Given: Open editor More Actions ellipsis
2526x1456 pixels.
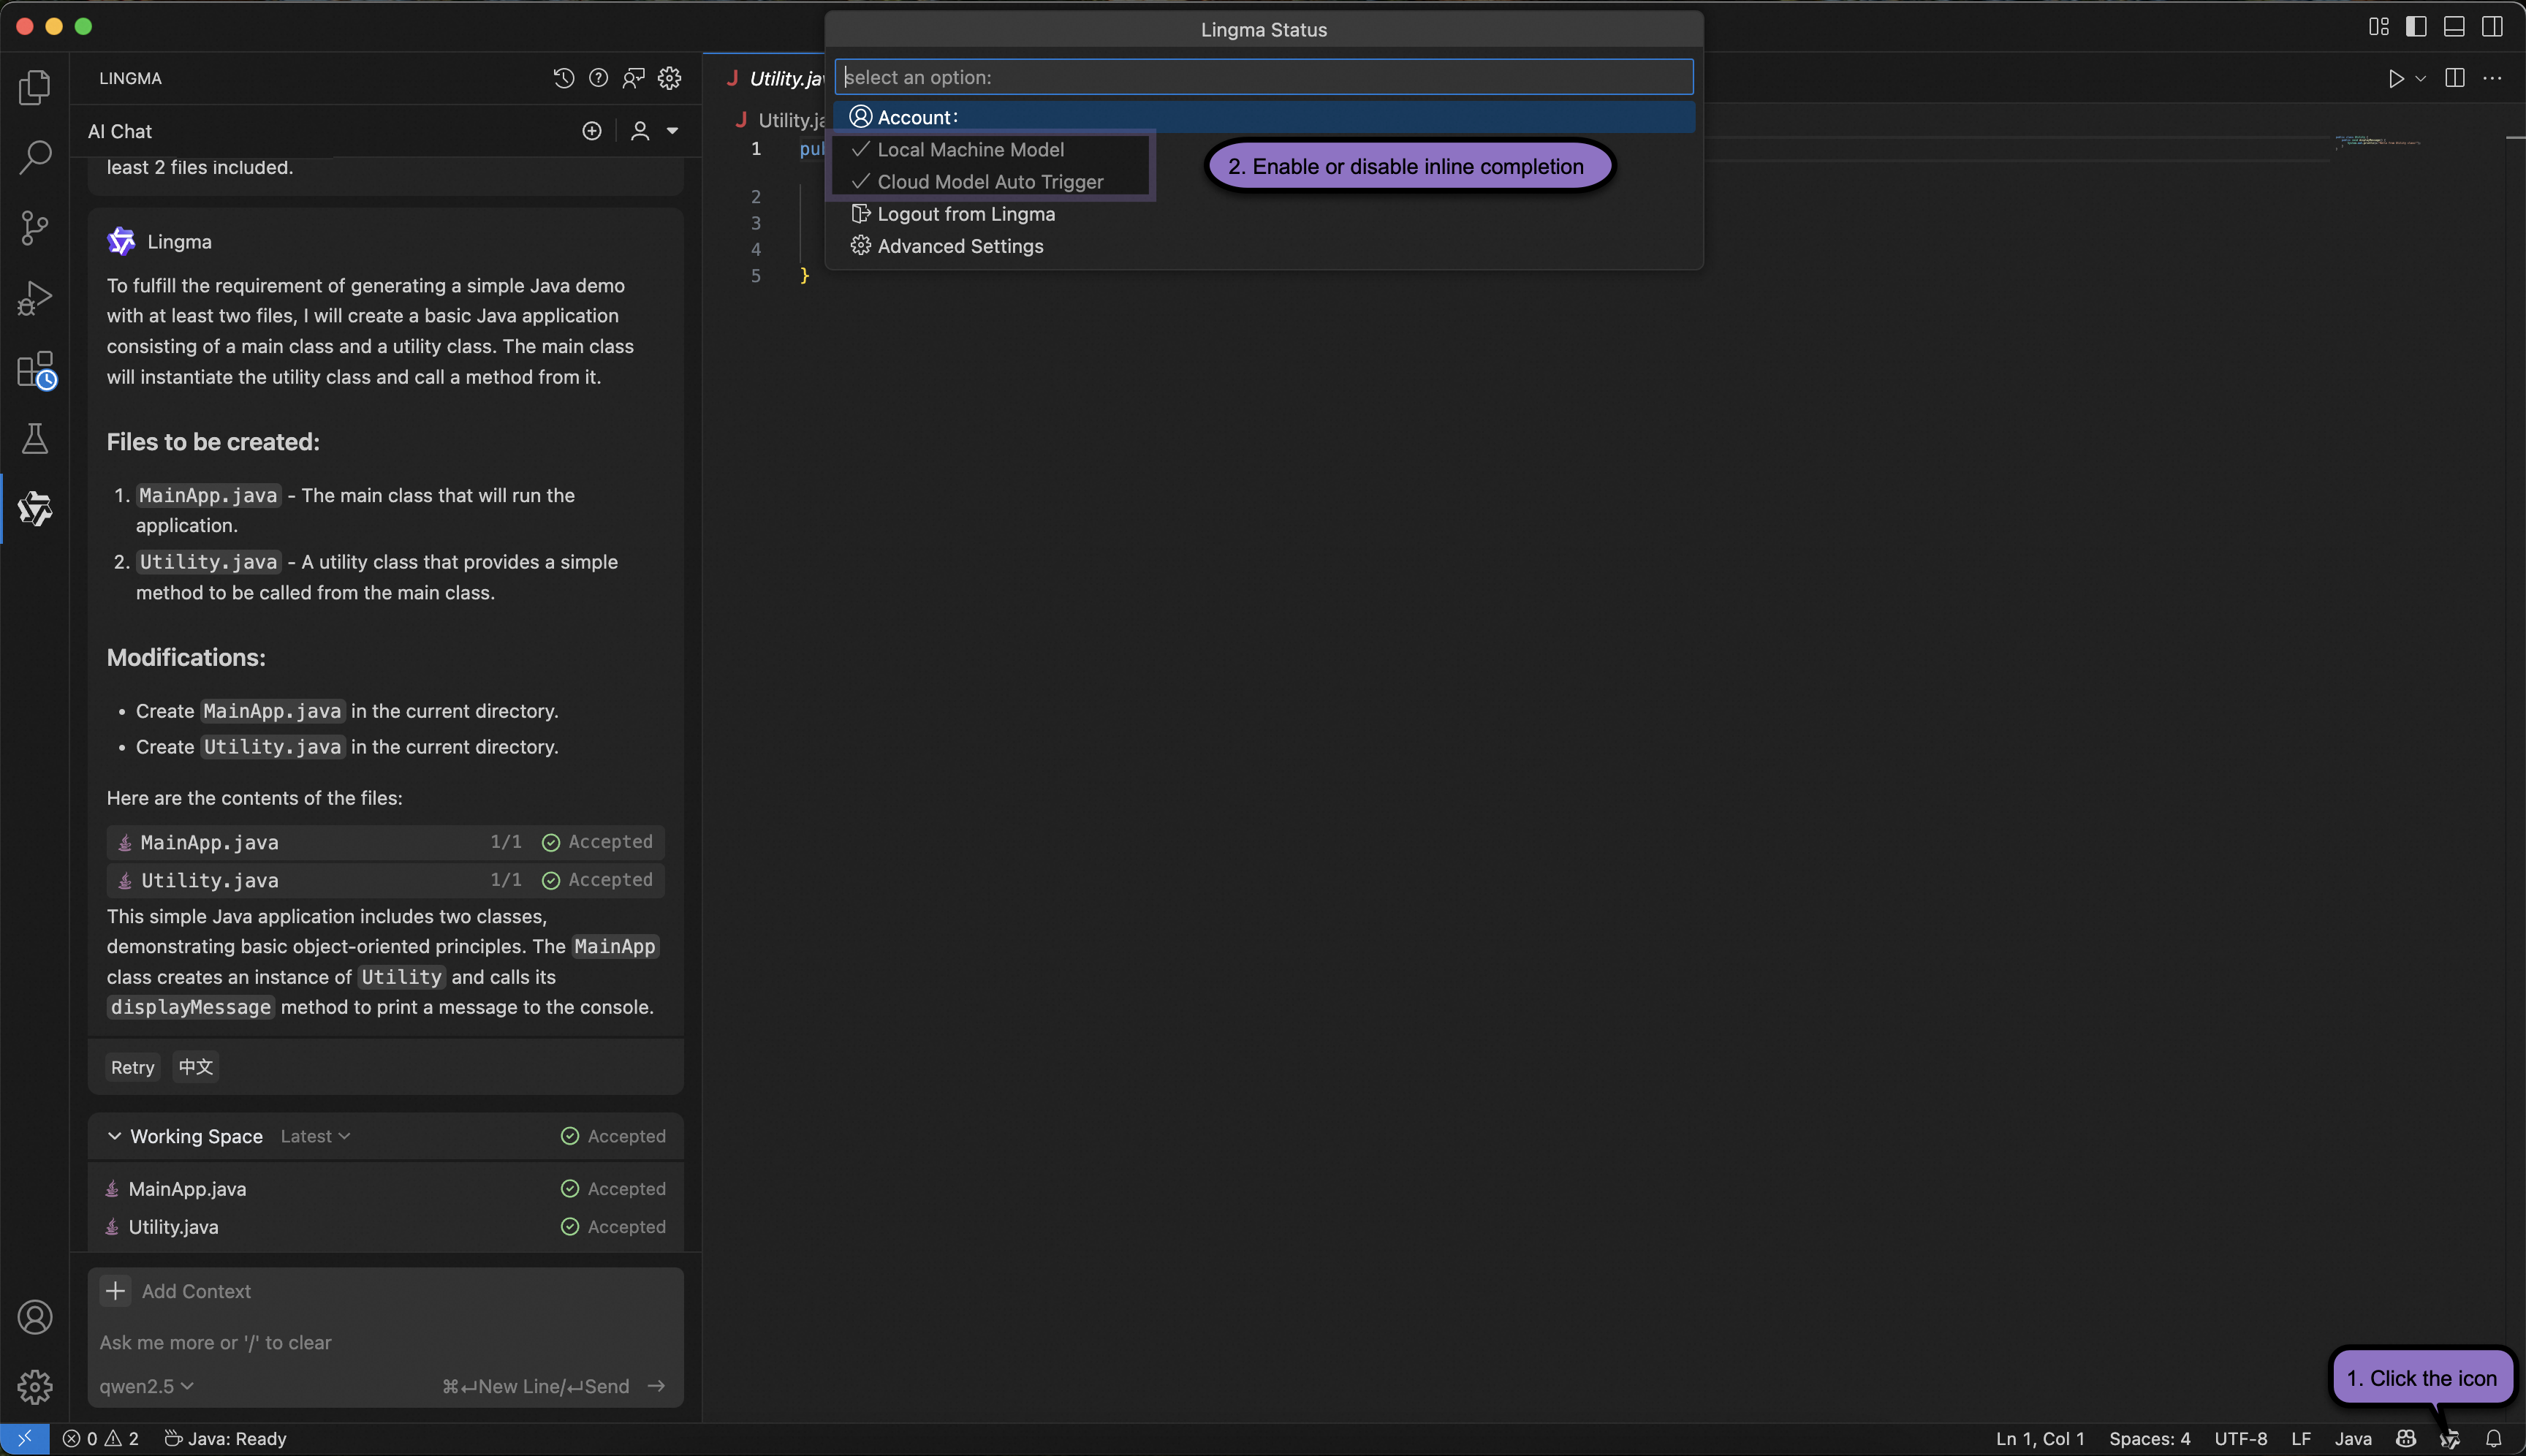Looking at the screenshot, I should [2492, 78].
